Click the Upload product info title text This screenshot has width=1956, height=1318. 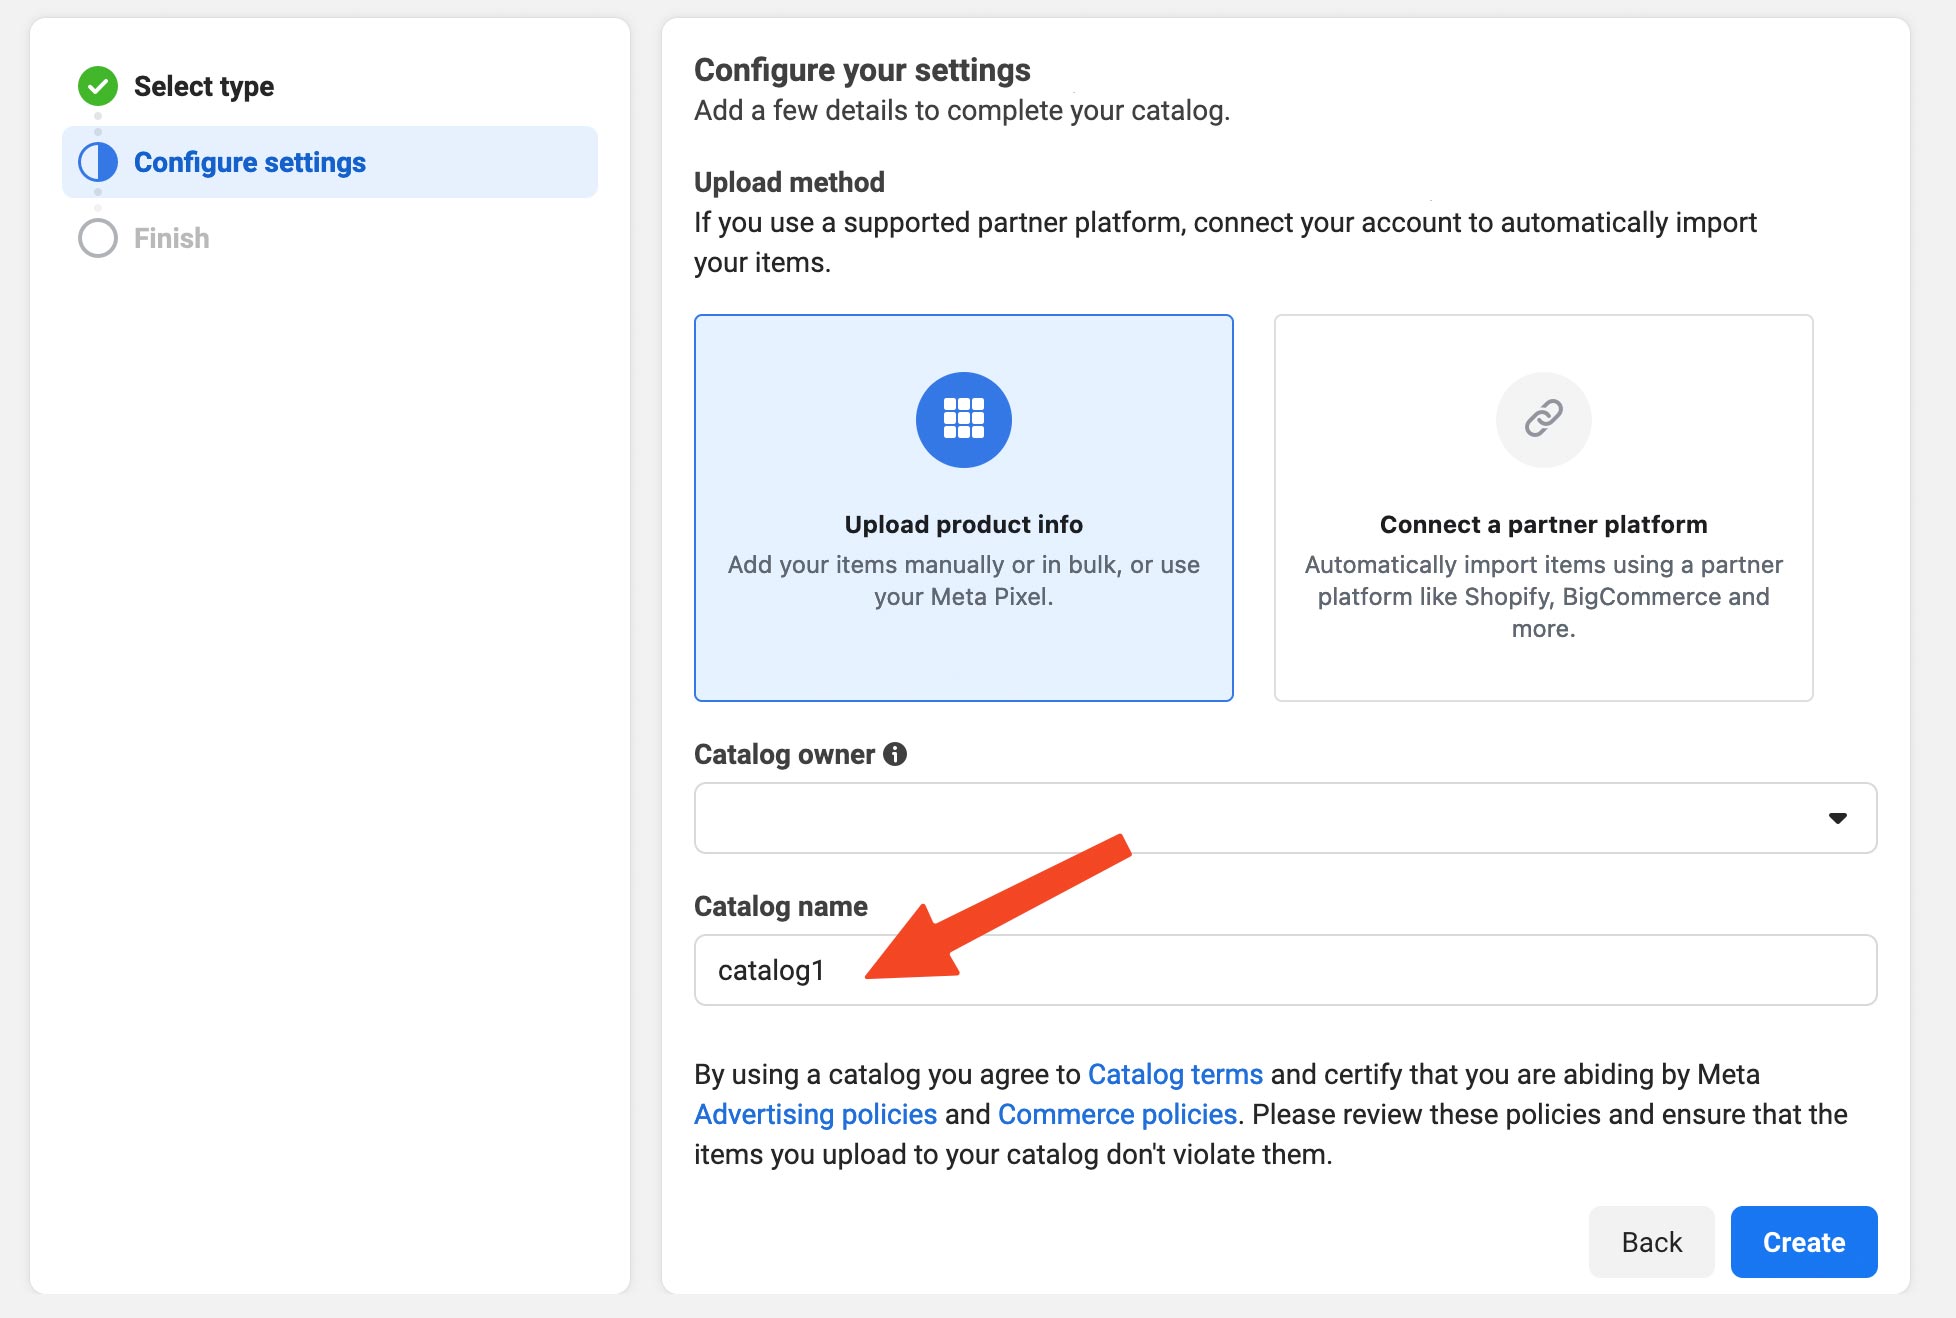pos(963,524)
